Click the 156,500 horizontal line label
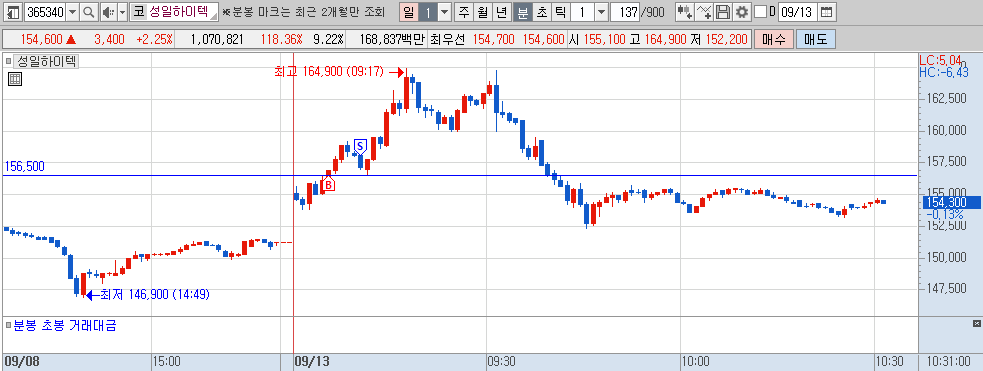The image size is (983, 371). [x=24, y=166]
